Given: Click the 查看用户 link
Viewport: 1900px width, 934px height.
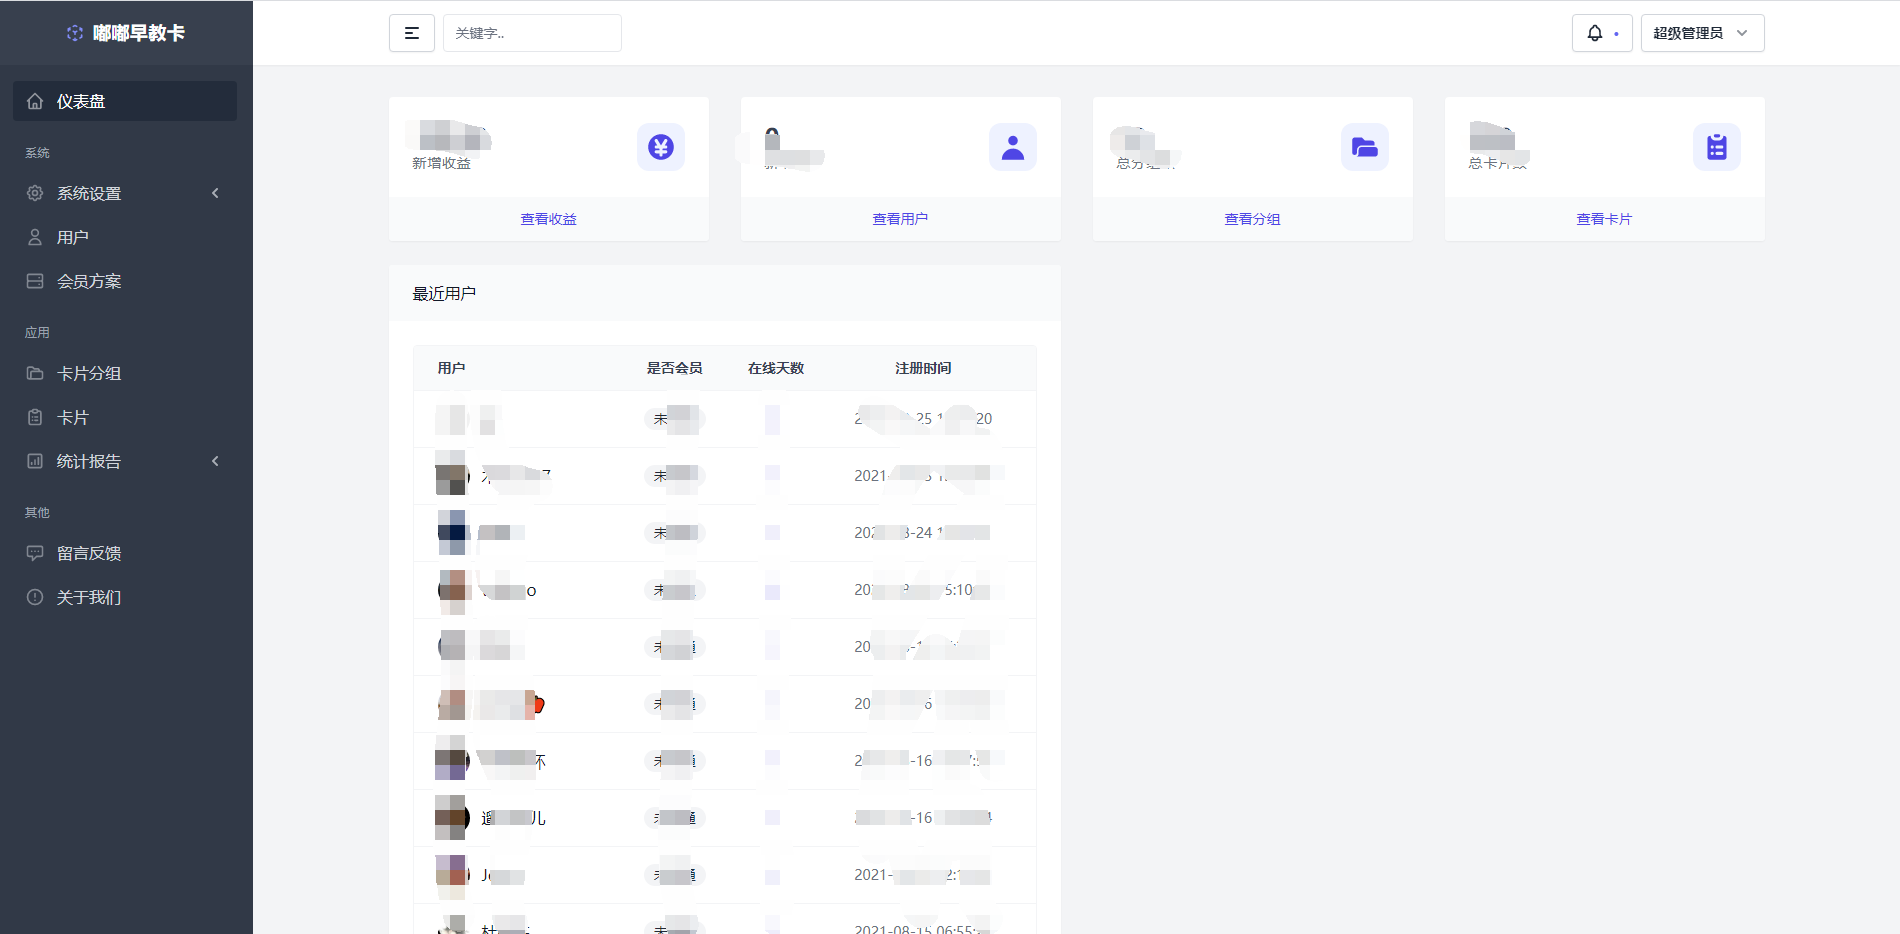Looking at the screenshot, I should coord(900,218).
